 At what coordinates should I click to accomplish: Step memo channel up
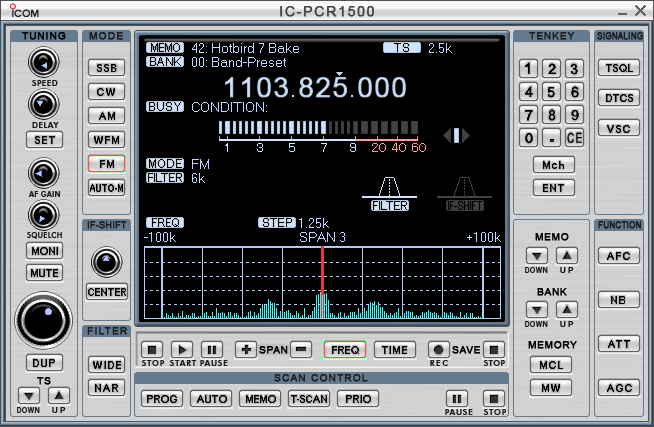[x=566, y=256]
